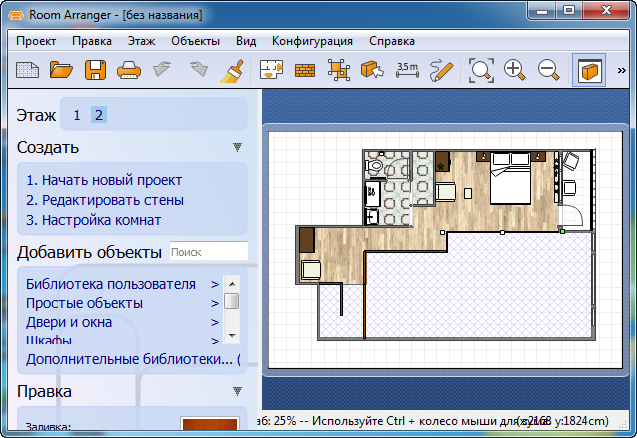Collapse the Правка section arrow
The width and height of the screenshot is (637, 438).
coord(237,391)
